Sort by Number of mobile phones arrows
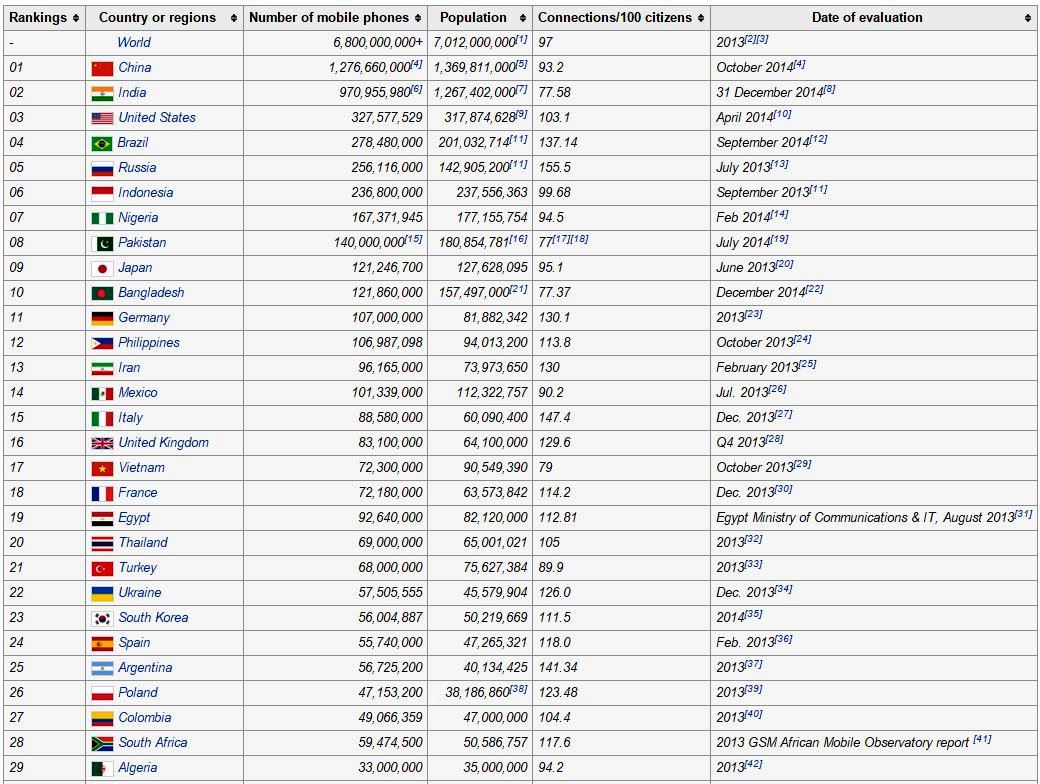This screenshot has height=784, width=1040. point(418,18)
